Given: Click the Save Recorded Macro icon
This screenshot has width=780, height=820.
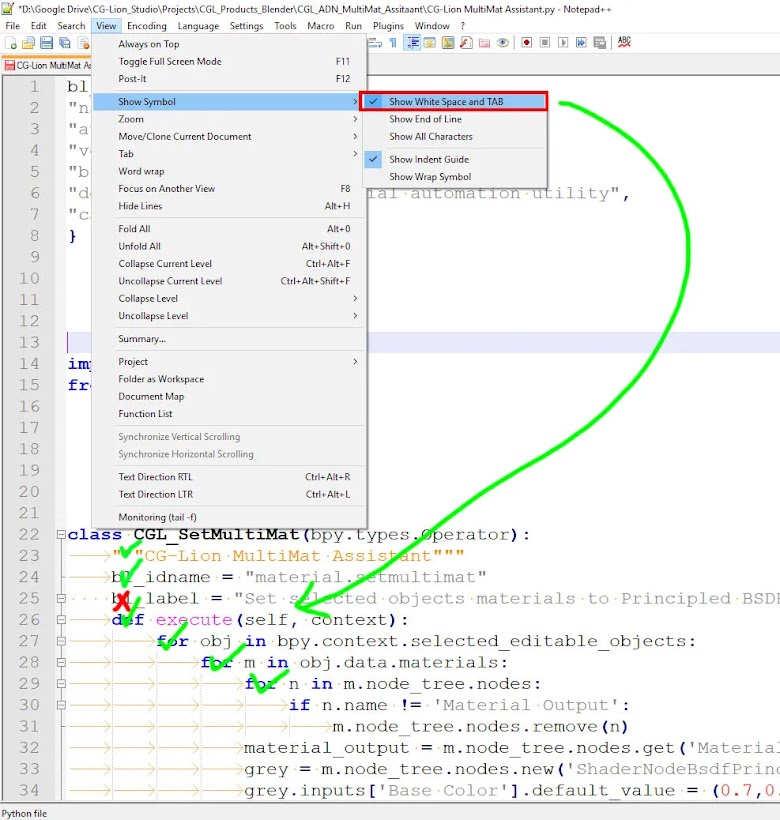Looking at the screenshot, I should pyautogui.click(x=600, y=43).
